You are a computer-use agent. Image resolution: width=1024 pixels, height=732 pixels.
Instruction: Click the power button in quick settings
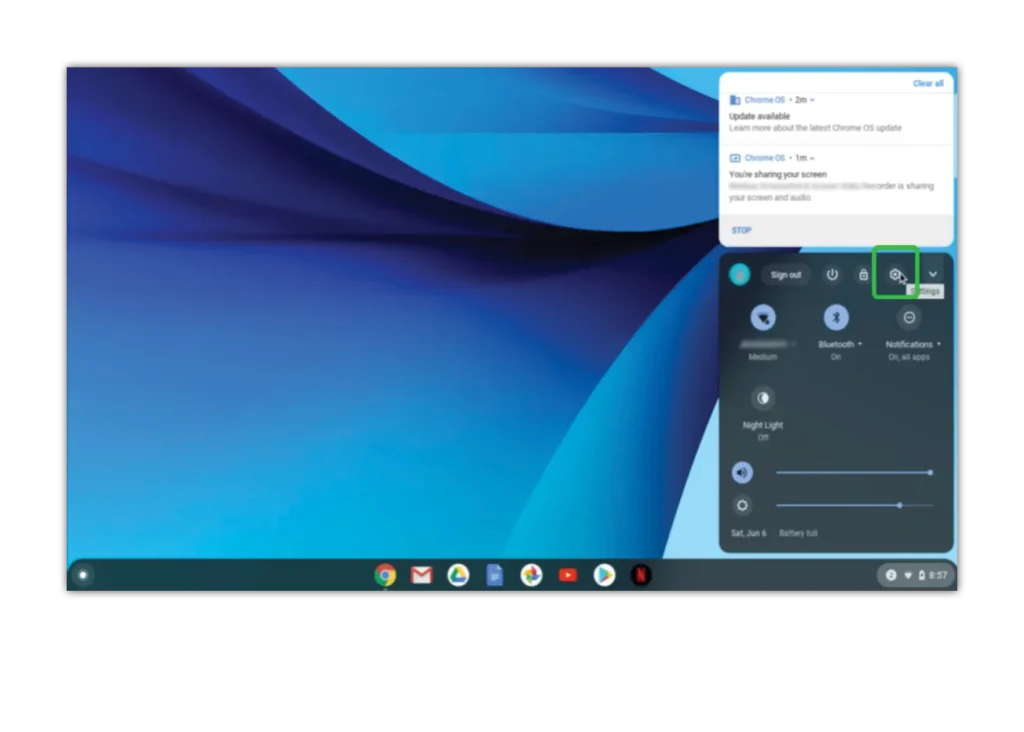(832, 274)
